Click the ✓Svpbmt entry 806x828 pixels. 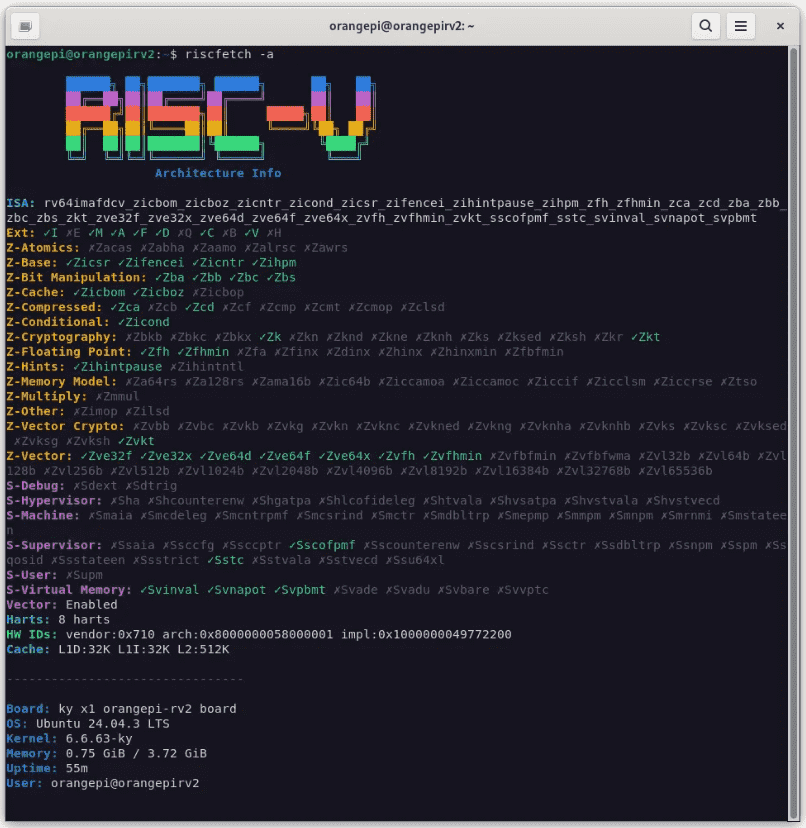299,589
